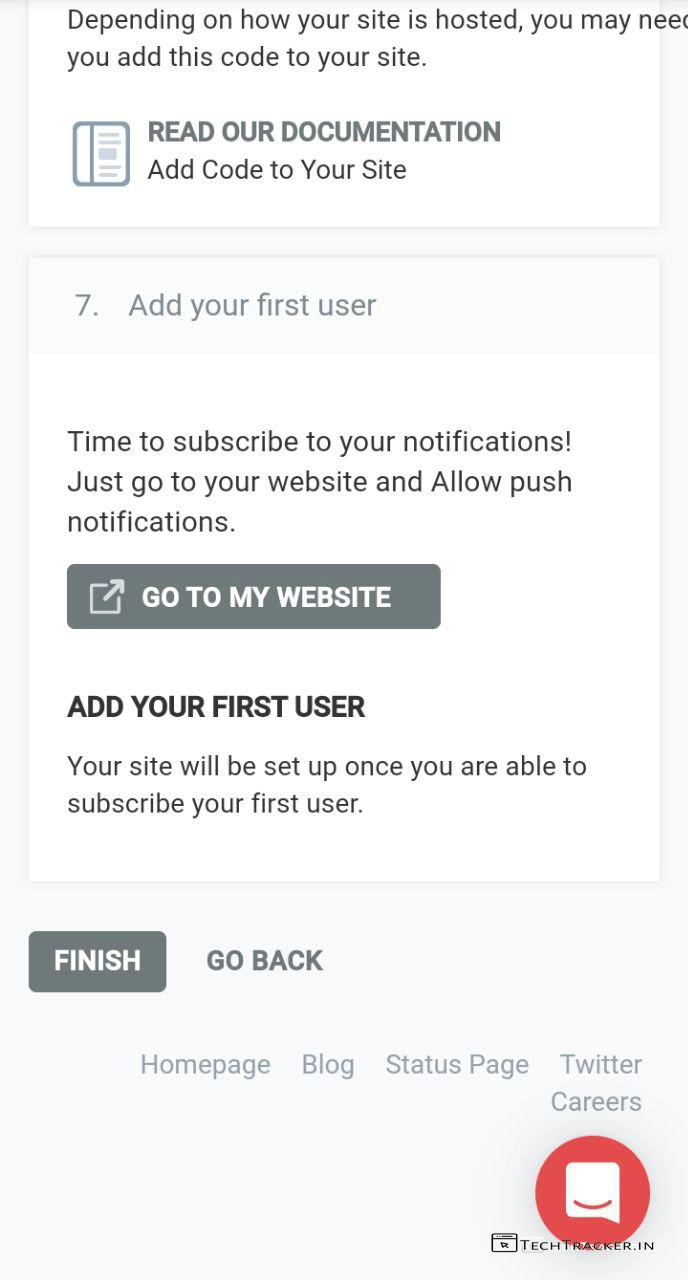Open the Careers footer link
Image resolution: width=688 pixels, height=1280 pixels.
point(596,1102)
